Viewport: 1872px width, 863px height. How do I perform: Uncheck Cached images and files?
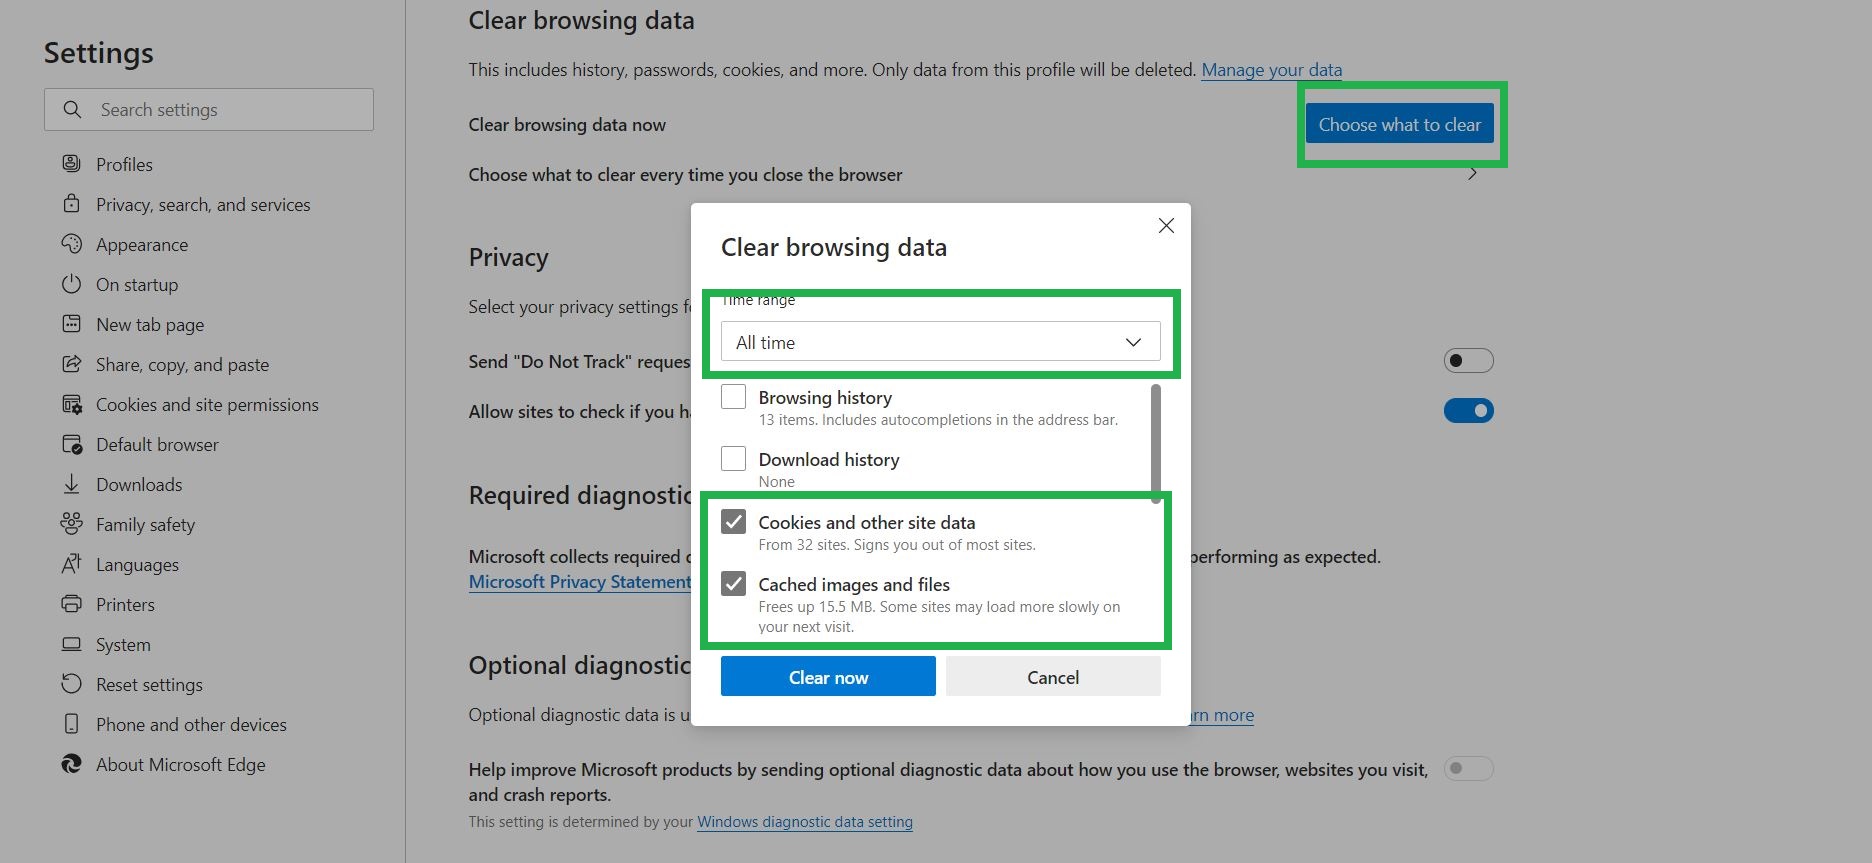coord(734,584)
